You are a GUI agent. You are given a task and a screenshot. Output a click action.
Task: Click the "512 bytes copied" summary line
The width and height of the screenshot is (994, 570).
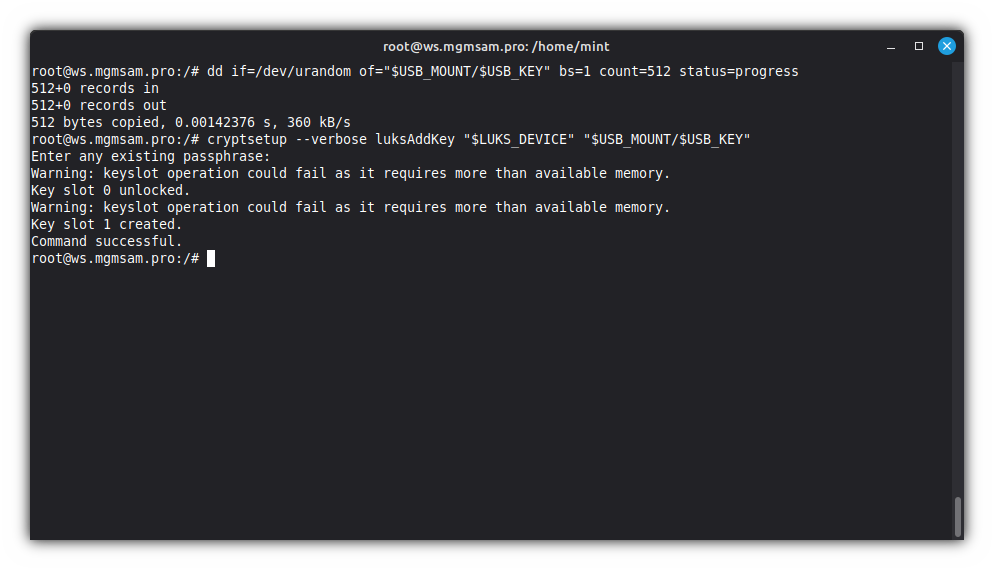tap(191, 122)
